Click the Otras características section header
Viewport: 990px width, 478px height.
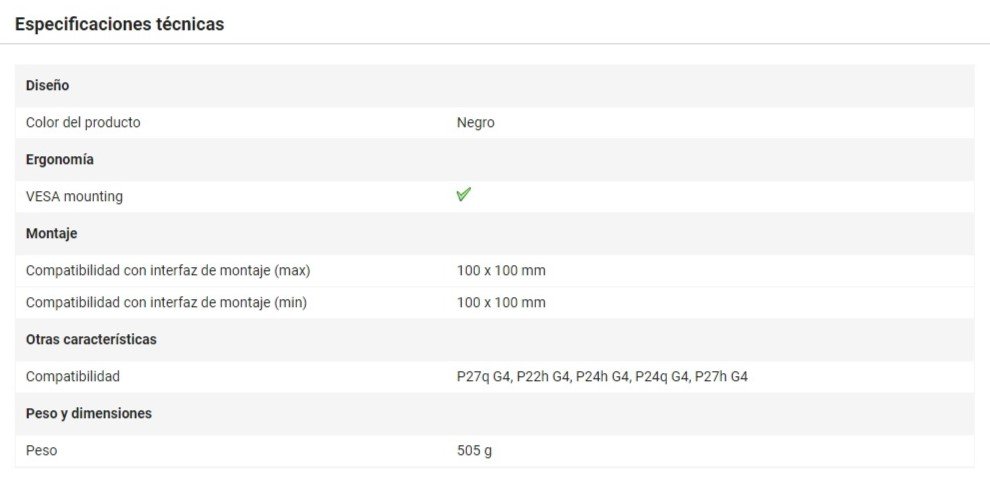coord(91,340)
